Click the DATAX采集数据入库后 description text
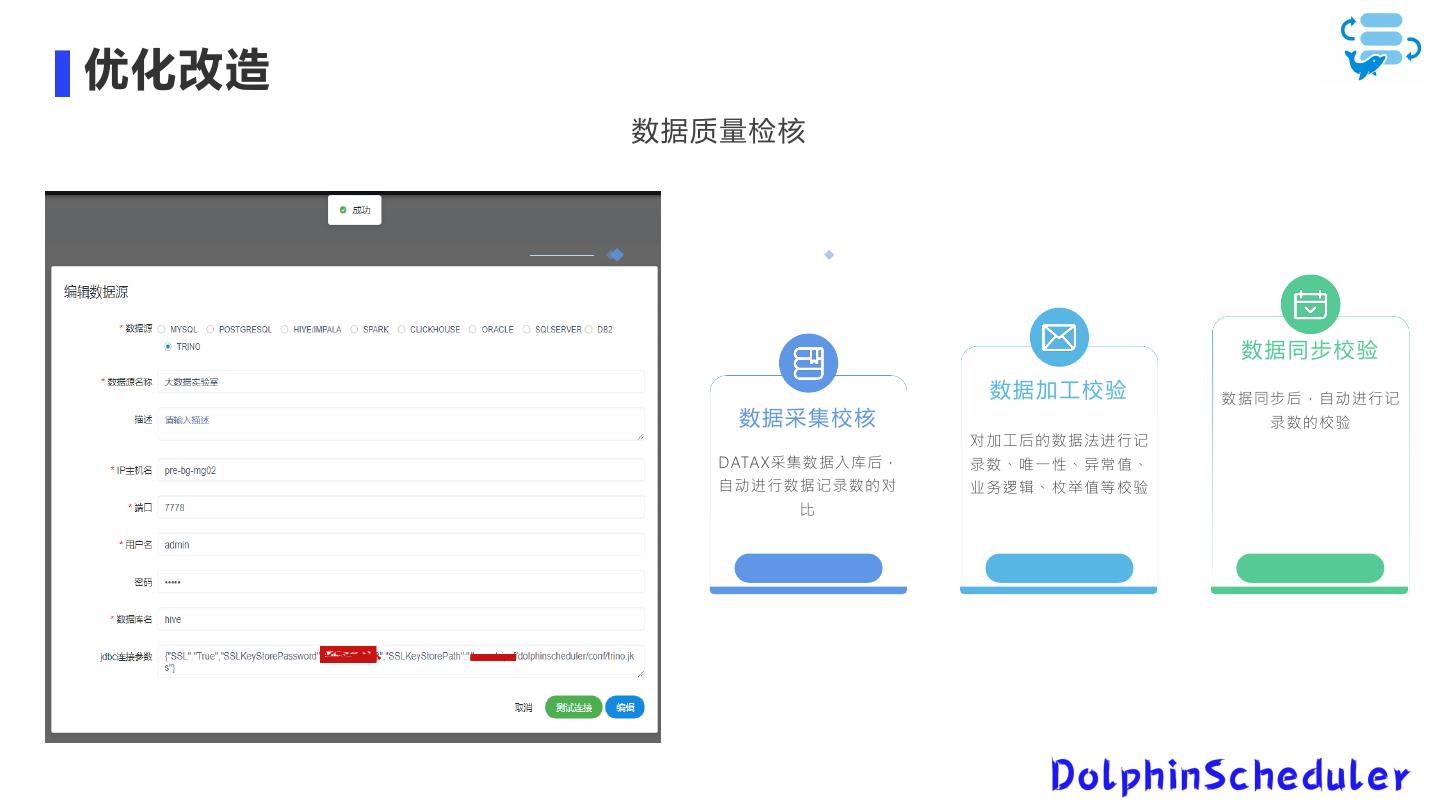Viewport: 1440px width, 810px height. (x=808, y=486)
